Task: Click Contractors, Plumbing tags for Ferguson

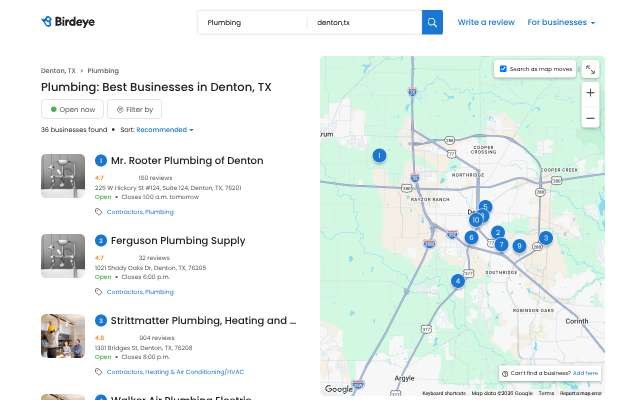Action: point(140,292)
